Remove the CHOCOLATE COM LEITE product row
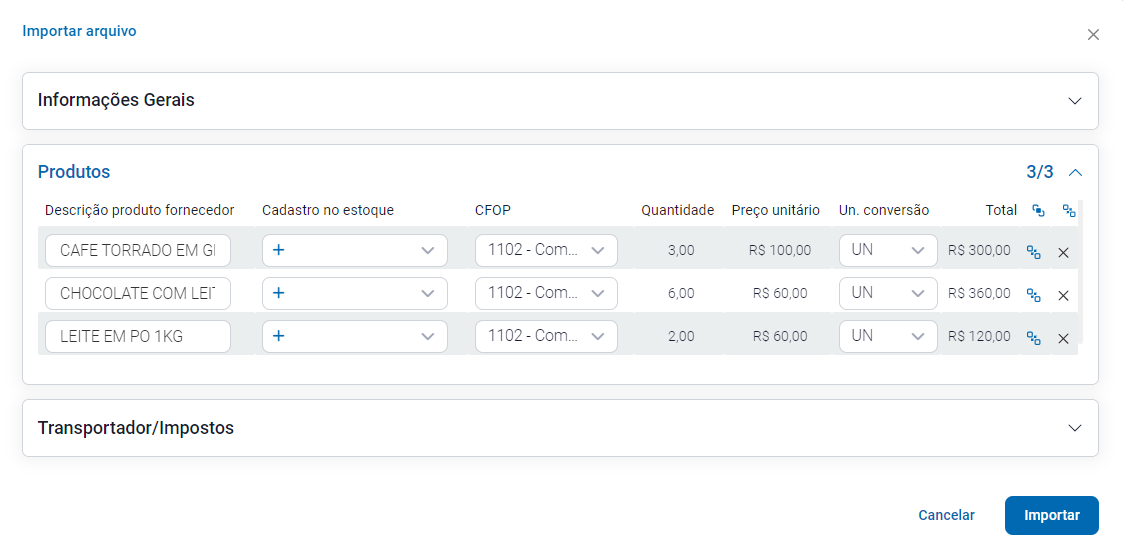Screen dimensions: 1123x555 (1063, 295)
